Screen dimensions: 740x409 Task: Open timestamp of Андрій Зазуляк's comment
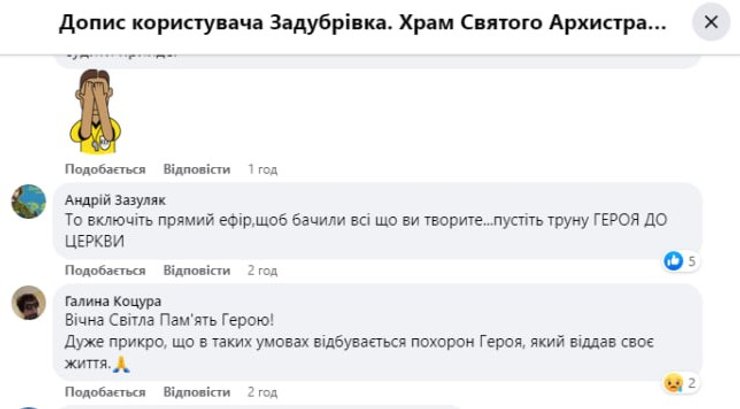click(262, 271)
